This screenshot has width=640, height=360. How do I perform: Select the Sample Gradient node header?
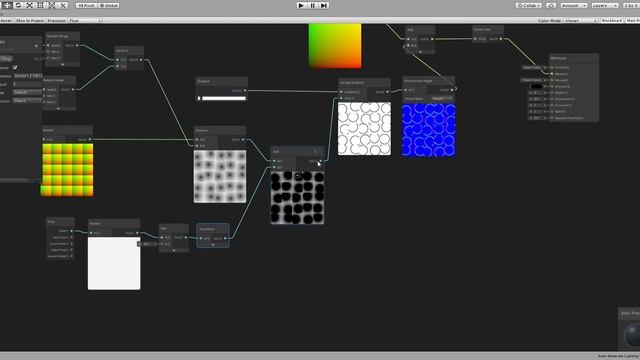(364, 82)
